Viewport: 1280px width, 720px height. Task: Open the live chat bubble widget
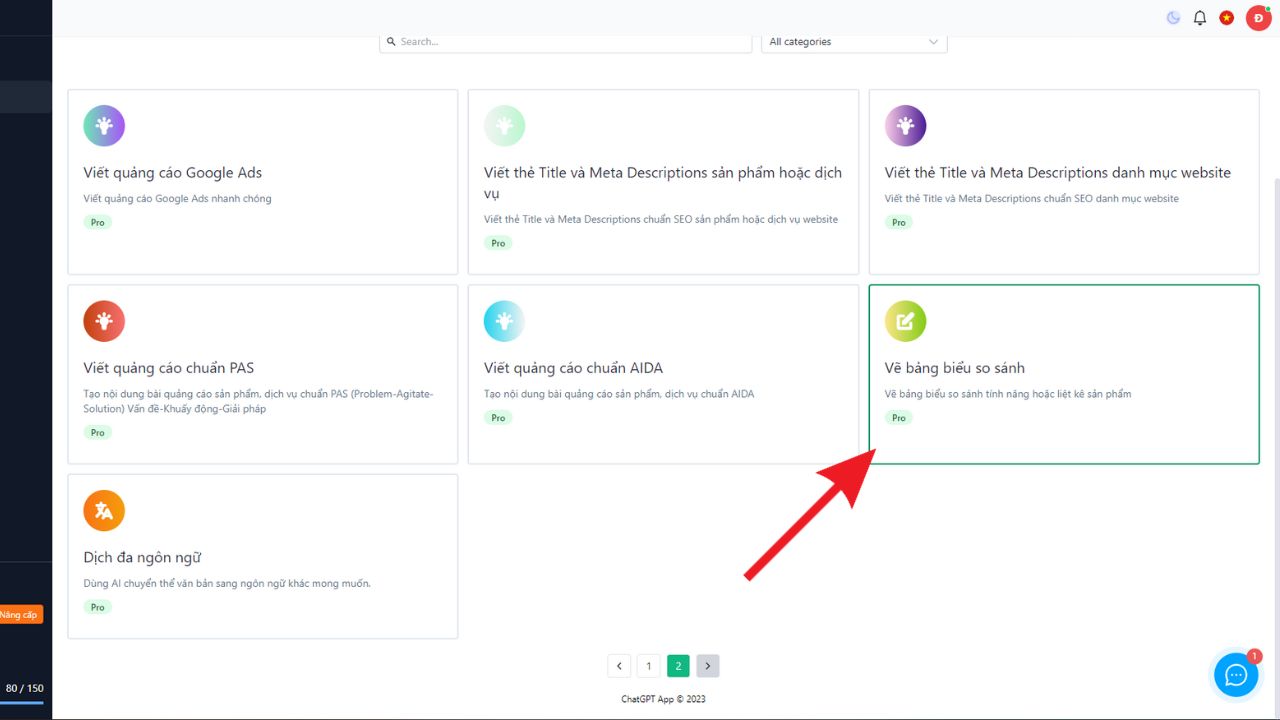click(1236, 675)
